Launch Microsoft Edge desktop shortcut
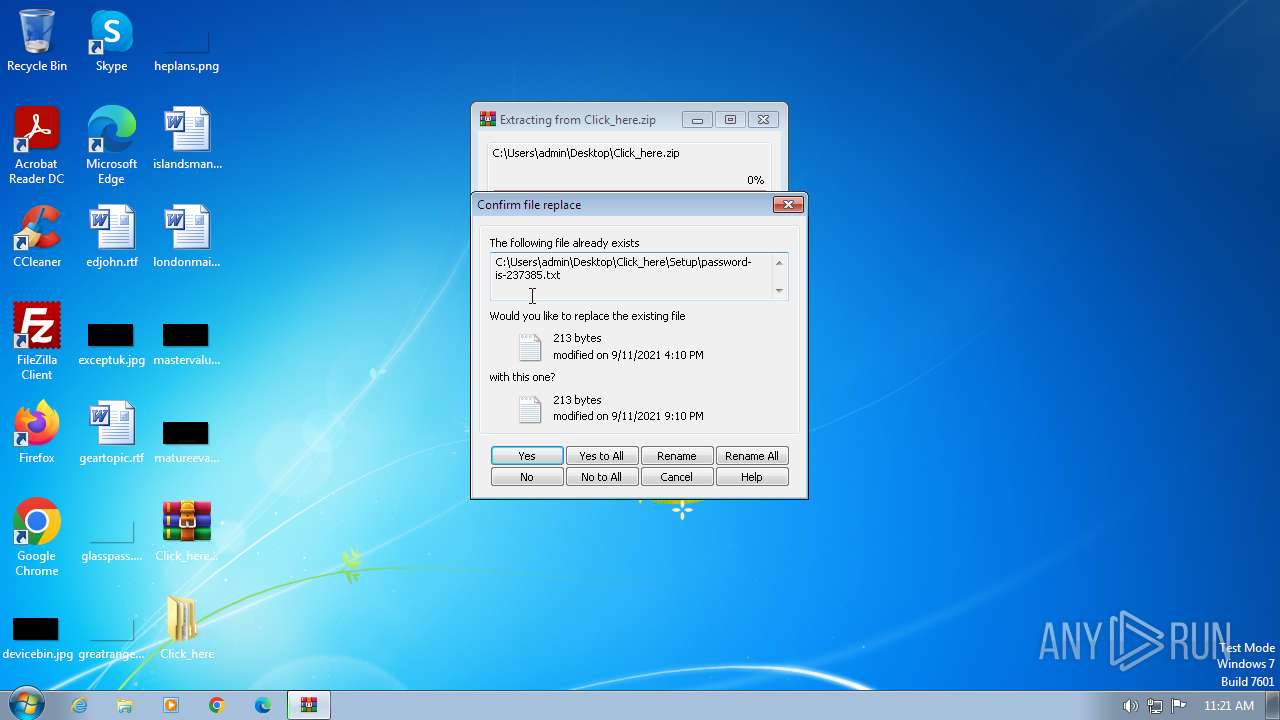Viewport: 1280px width, 720px height. click(111, 145)
